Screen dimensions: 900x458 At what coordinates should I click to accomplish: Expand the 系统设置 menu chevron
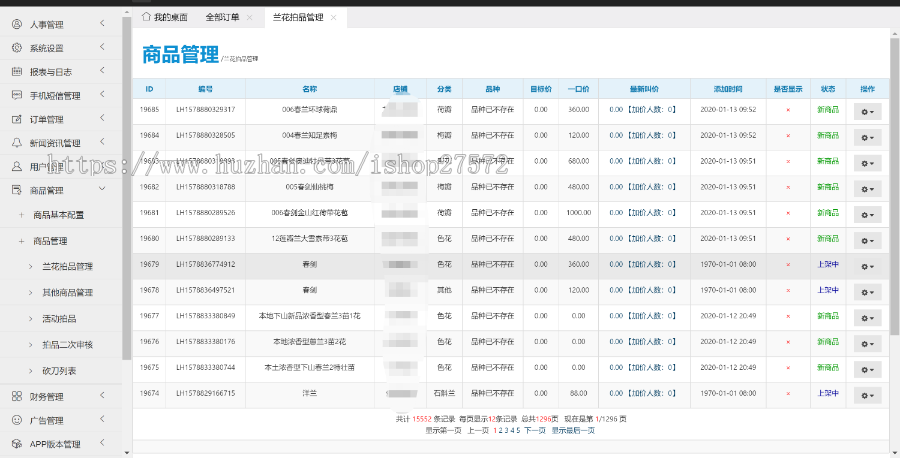[102, 47]
